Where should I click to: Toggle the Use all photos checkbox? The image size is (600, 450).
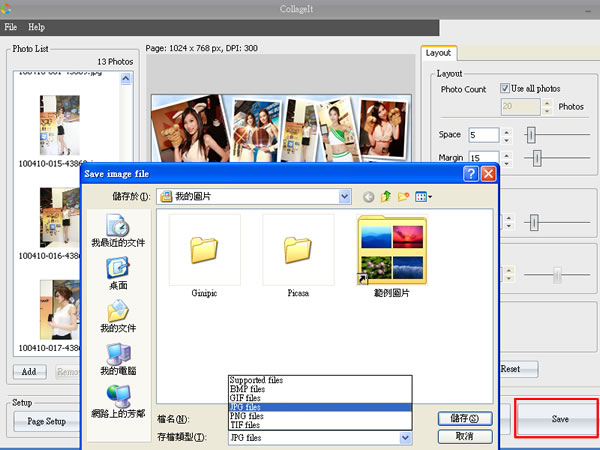505,88
